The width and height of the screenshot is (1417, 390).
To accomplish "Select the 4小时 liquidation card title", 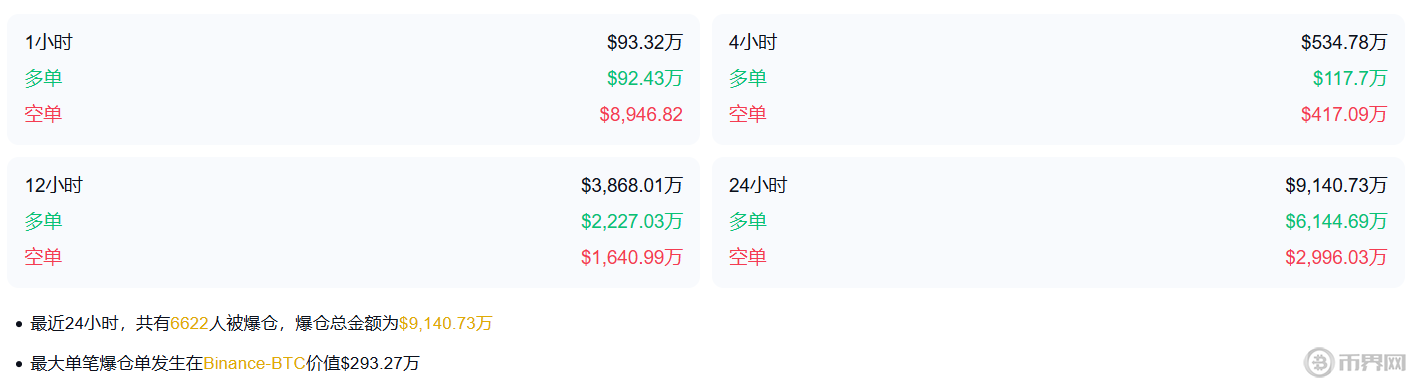I will tap(753, 42).
